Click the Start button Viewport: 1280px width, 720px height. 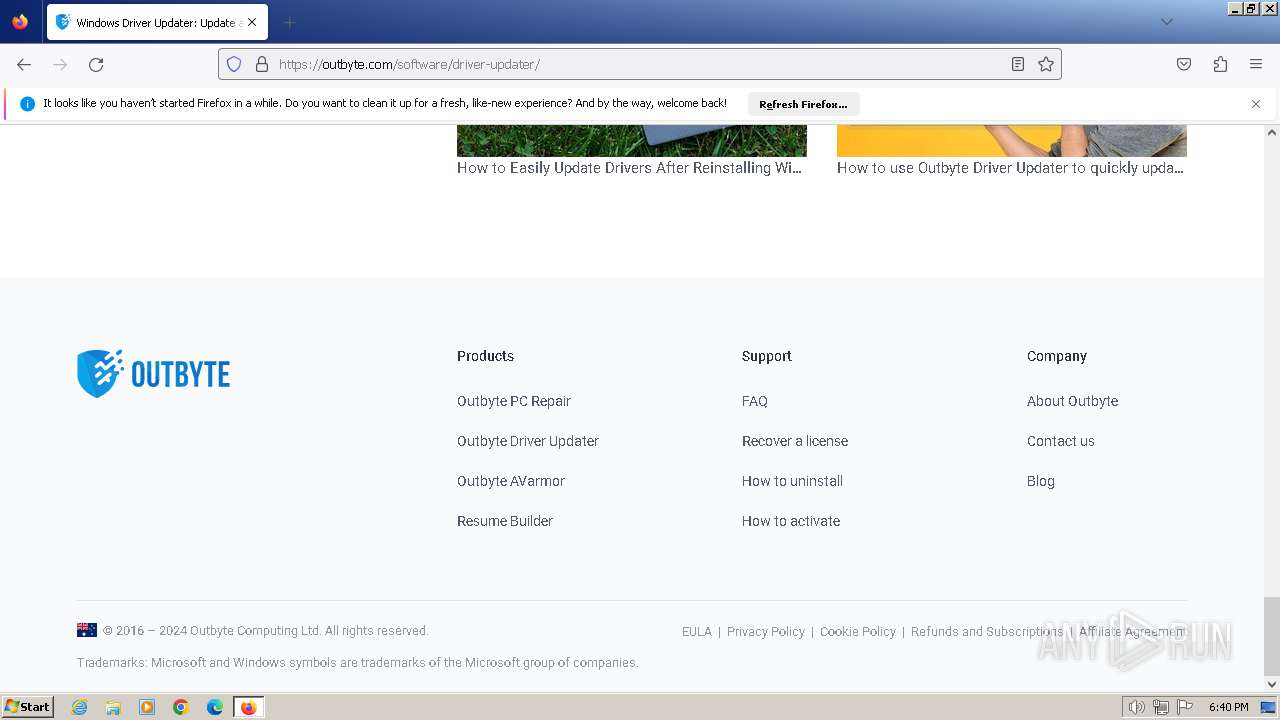pos(28,707)
